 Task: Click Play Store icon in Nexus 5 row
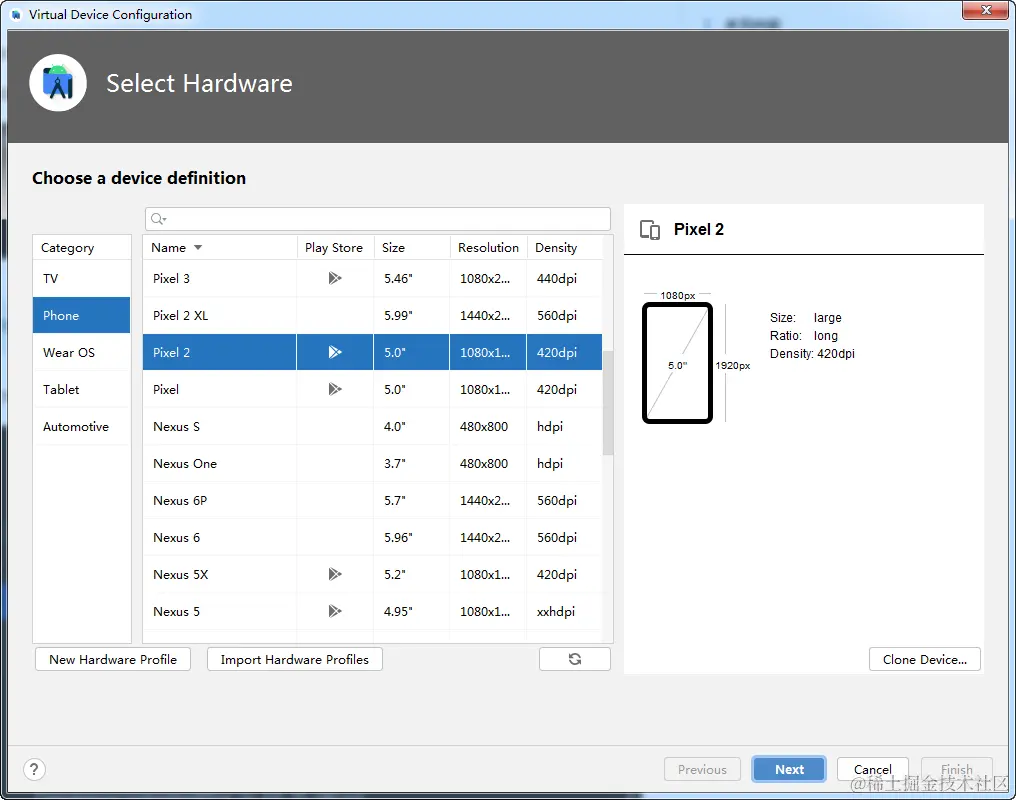[x=334, y=611]
